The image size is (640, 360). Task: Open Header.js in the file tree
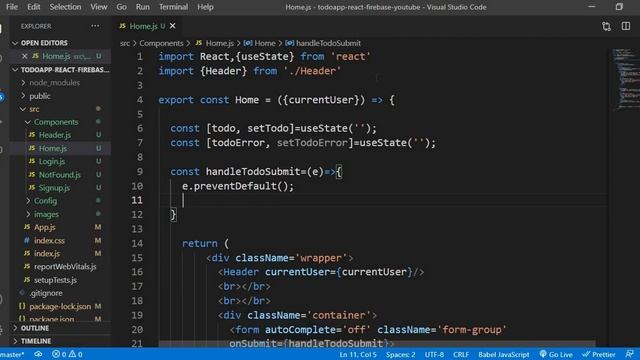coord(55,135)
